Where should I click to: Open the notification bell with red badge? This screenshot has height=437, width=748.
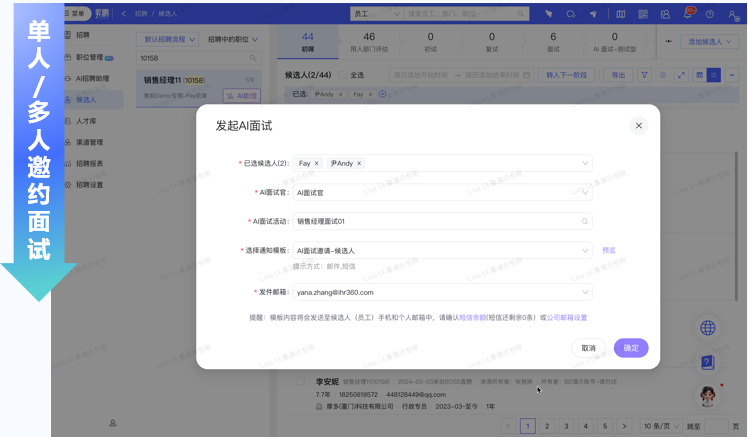pyautogui.click(x=688, y=14)
